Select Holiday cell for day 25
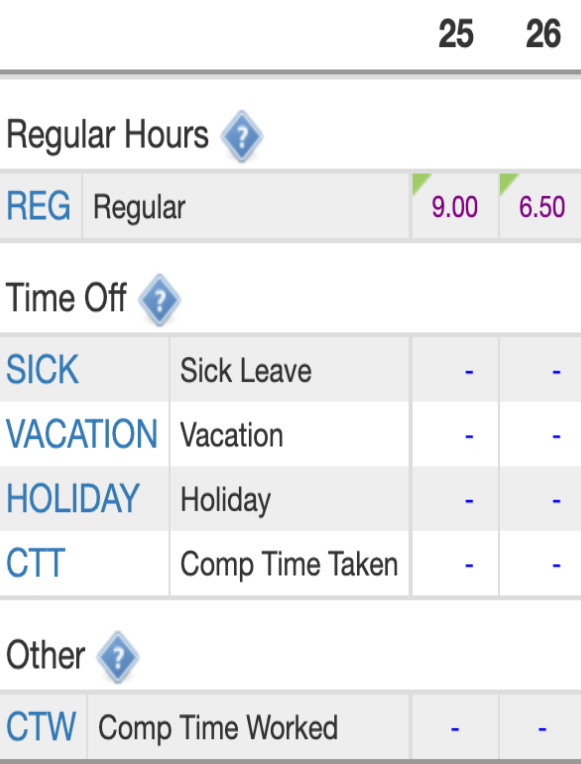The height and width of the screenshot is (764, 581). 455,498
